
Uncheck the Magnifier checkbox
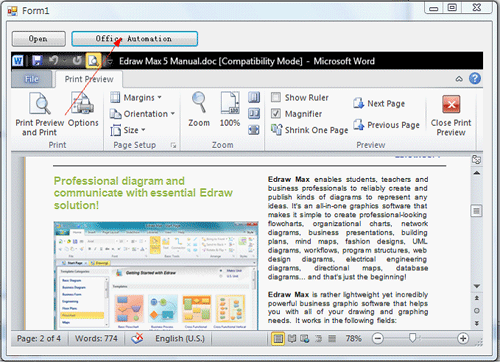coord(276,114)
